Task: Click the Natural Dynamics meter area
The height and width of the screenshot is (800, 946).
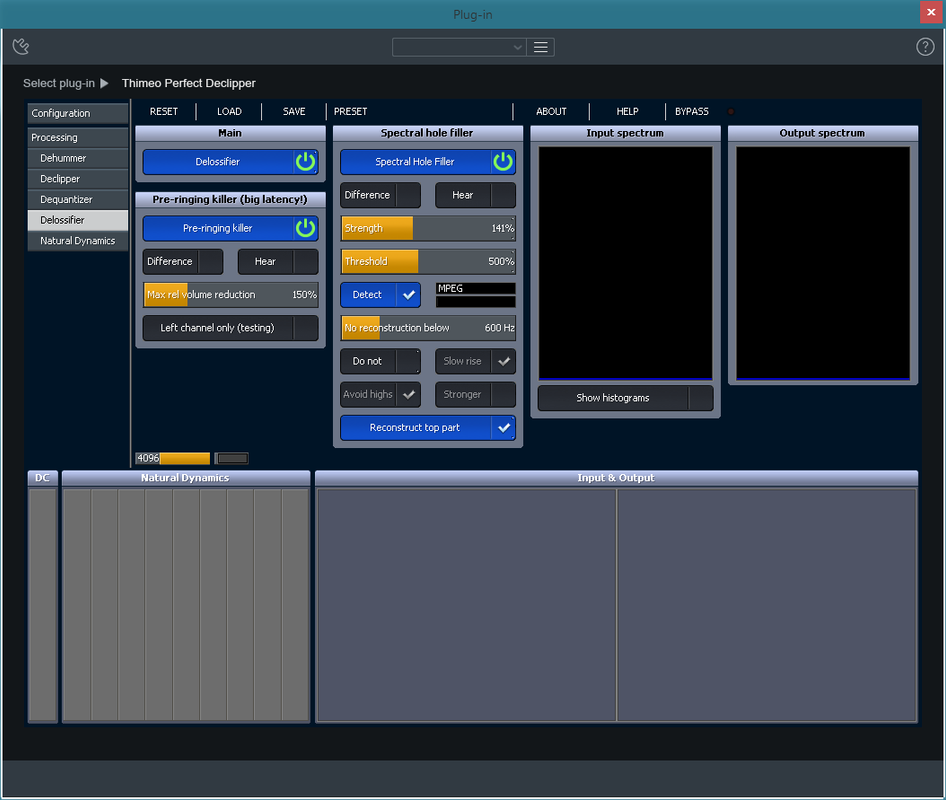Action: 186,605
